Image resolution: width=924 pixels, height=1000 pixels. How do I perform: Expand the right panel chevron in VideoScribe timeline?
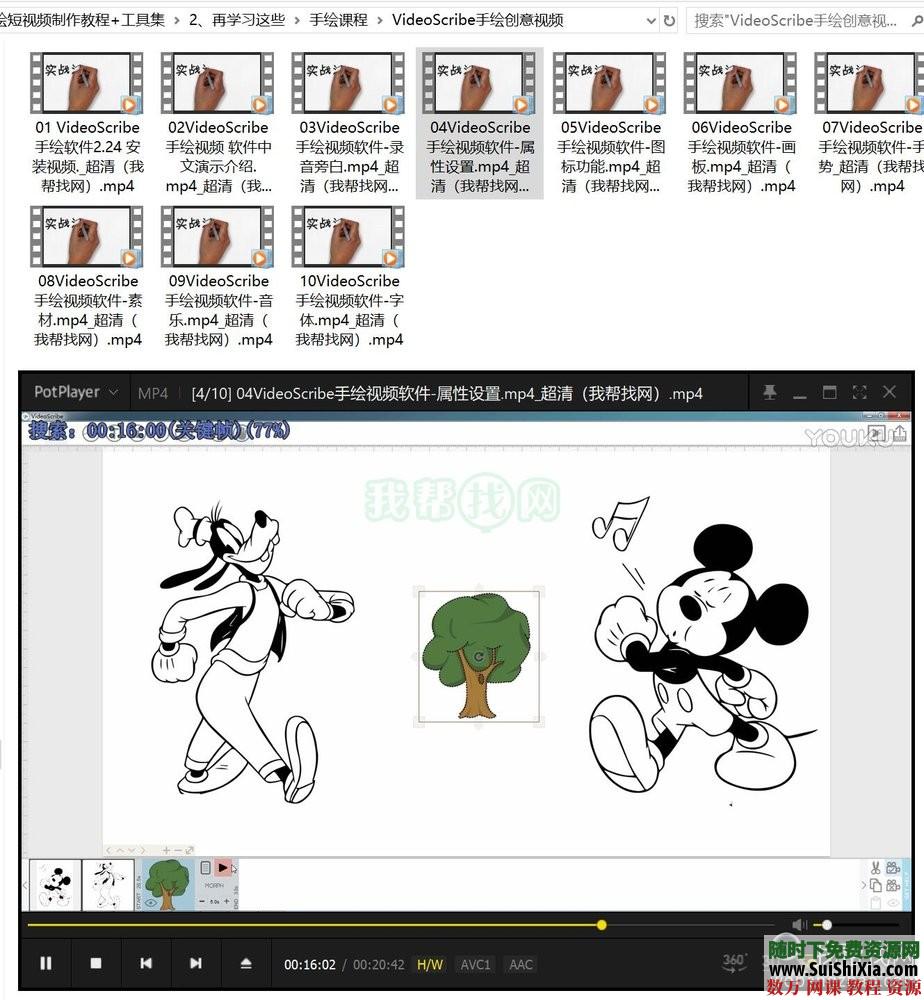(x=864, y=884)
